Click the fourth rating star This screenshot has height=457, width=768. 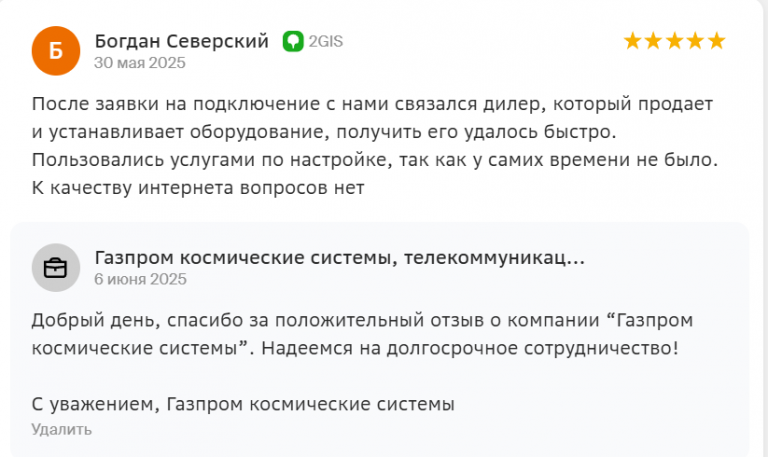pos(696,41)
